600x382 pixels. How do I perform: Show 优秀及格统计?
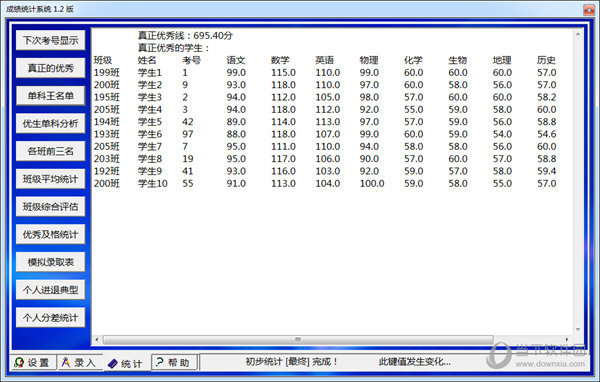pos(51,235)
